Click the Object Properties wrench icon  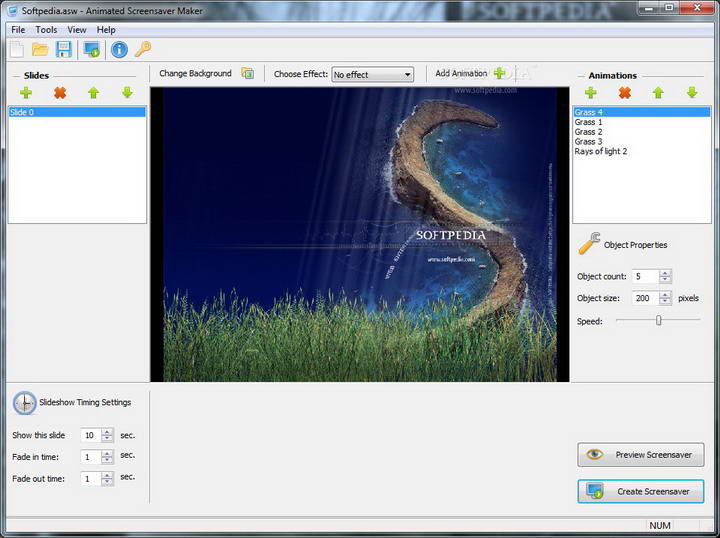pos(590,243)
